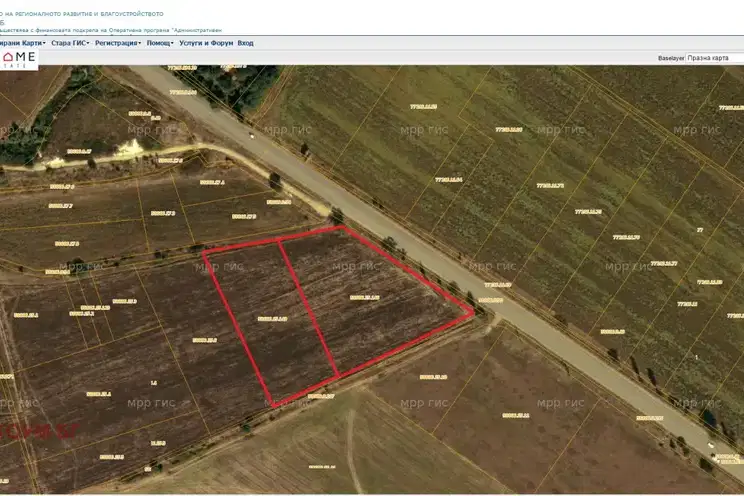Click the Baselayer label text
The image size is (744, 496).
[x=671, y=58]
